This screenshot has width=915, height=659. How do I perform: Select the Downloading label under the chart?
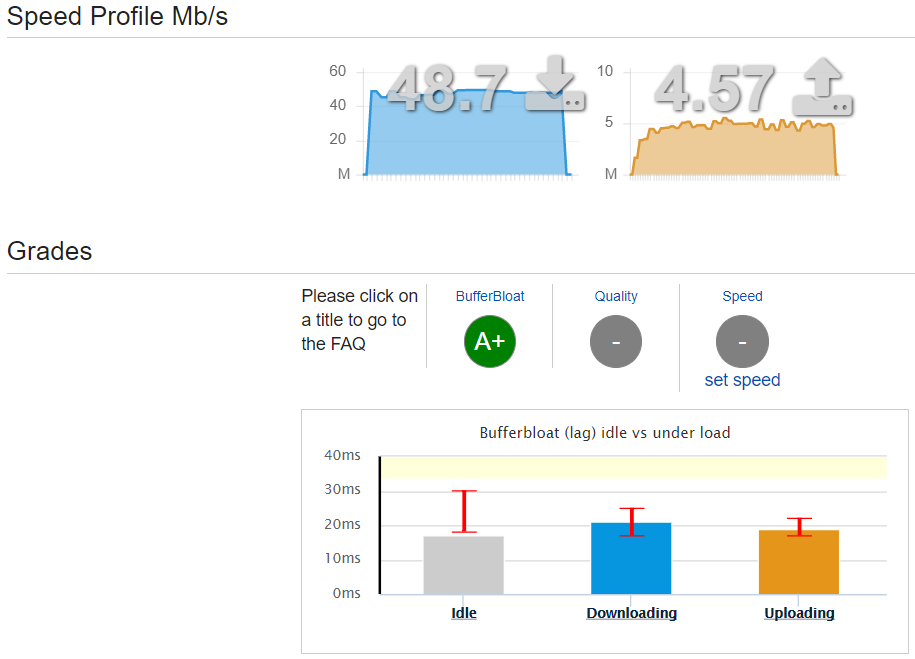[631, 613]
